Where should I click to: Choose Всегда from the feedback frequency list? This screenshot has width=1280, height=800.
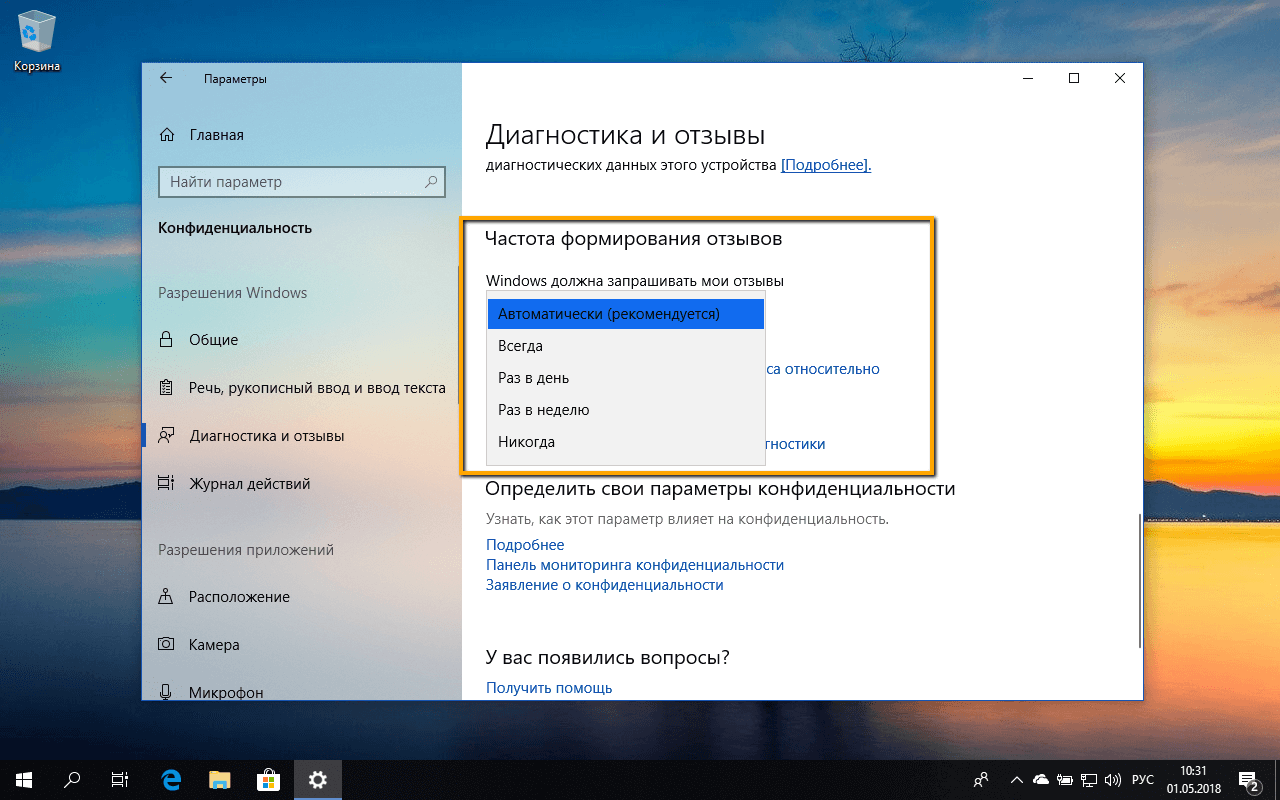625,346
